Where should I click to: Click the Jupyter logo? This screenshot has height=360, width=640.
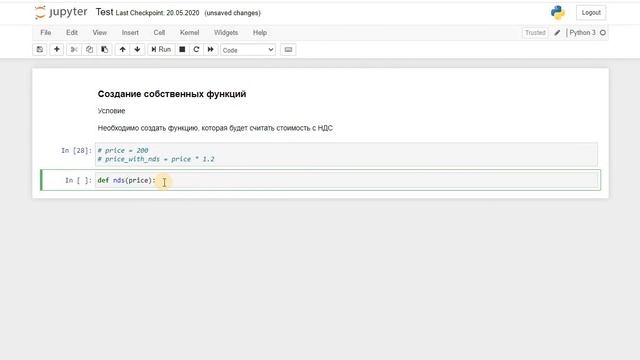pyautogui.click(x=61, y=13)
